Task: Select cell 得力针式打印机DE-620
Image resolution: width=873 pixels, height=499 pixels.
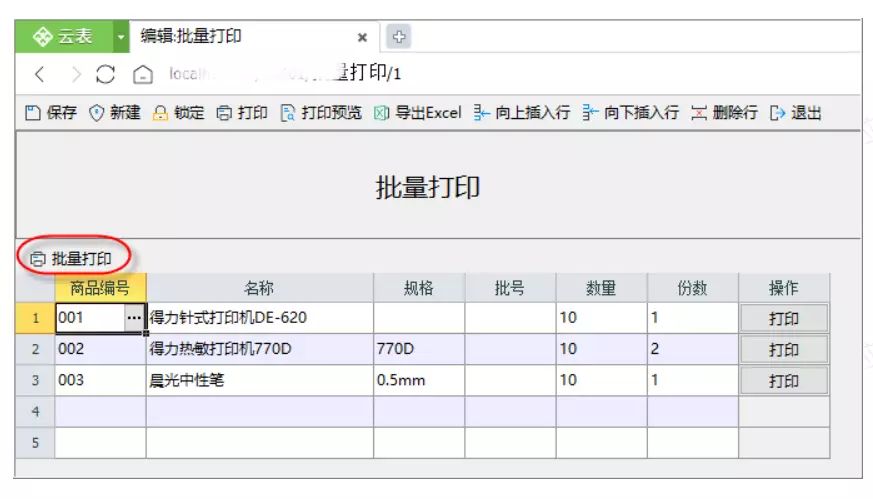Action: pos(259,318)
